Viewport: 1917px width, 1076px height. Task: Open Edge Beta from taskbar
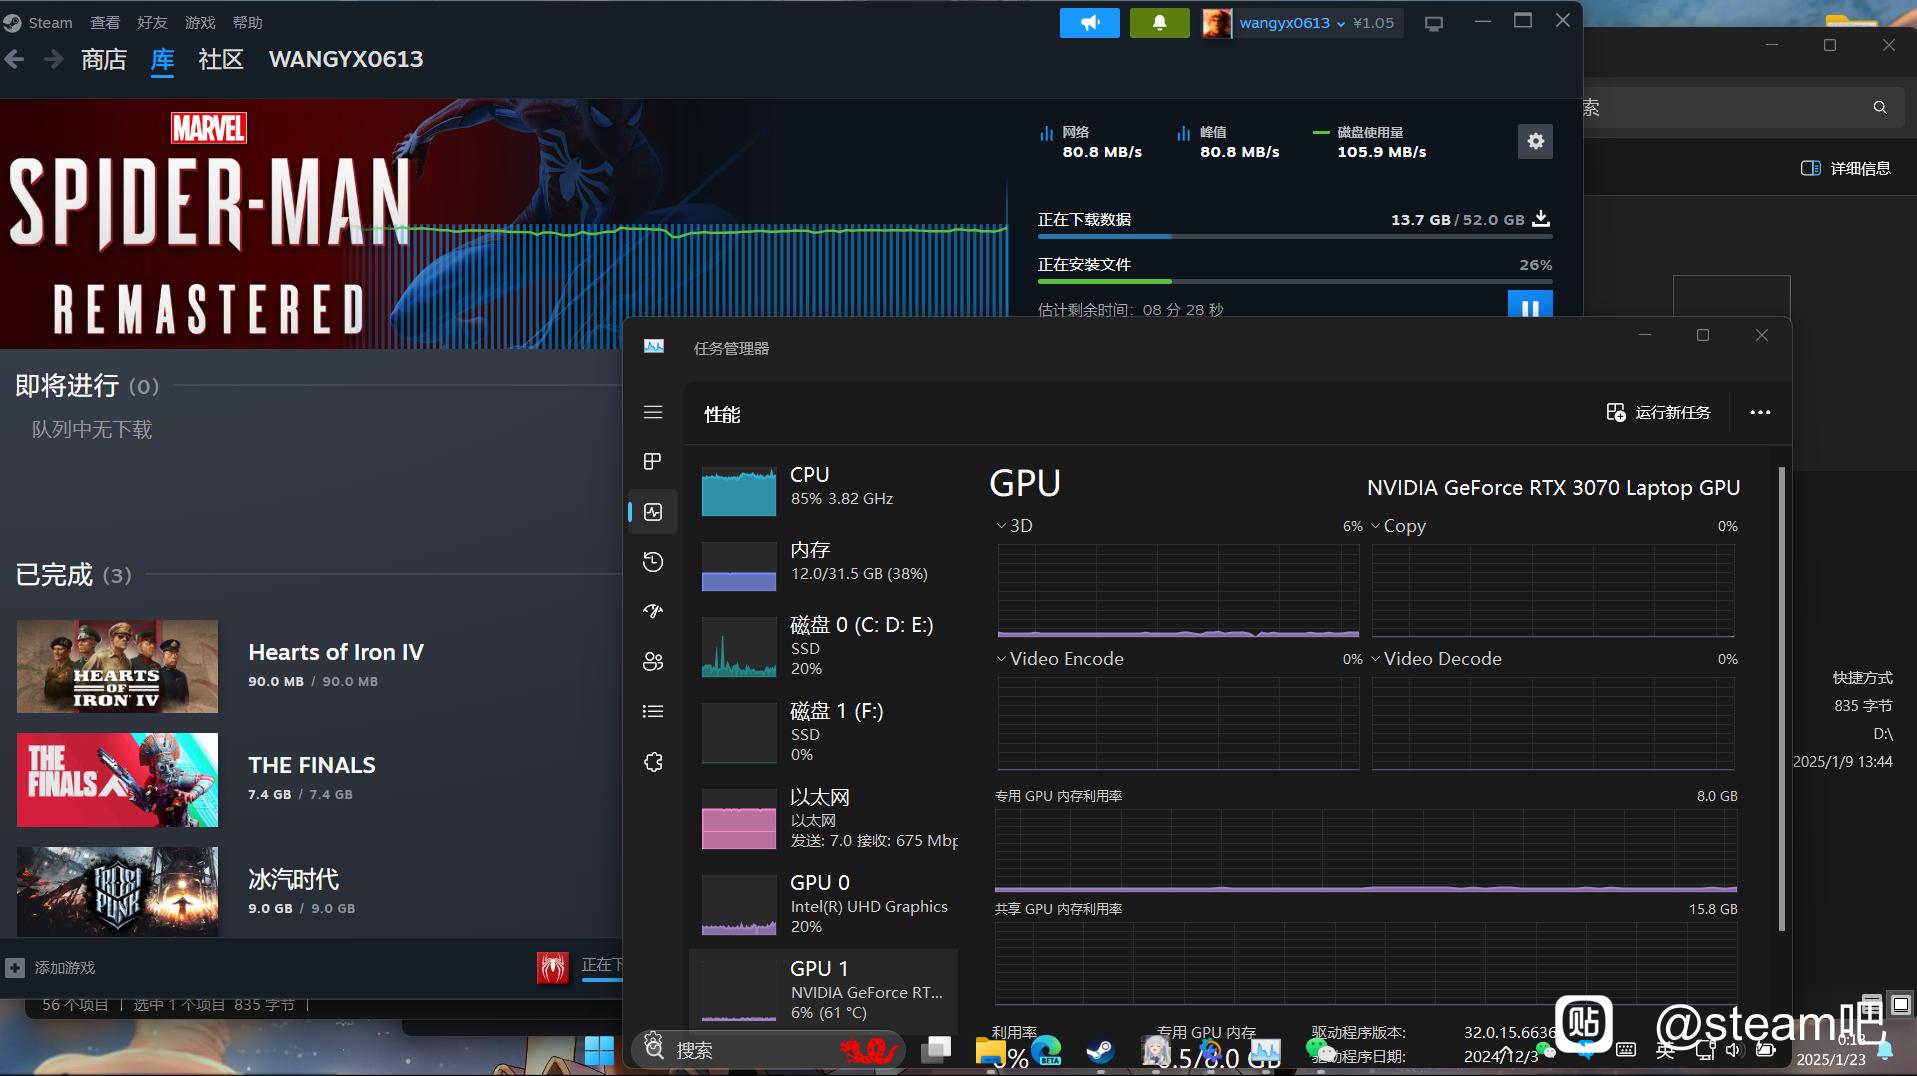pos(1046,1050)
